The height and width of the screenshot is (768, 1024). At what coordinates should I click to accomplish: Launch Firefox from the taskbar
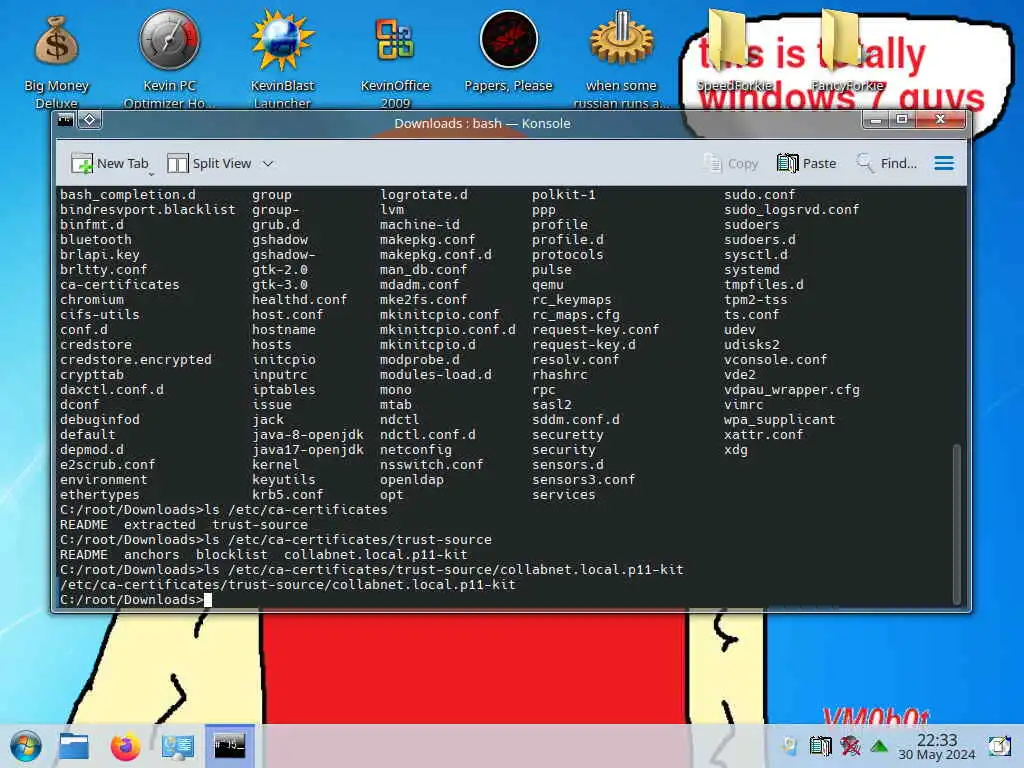tap(125, 746)
